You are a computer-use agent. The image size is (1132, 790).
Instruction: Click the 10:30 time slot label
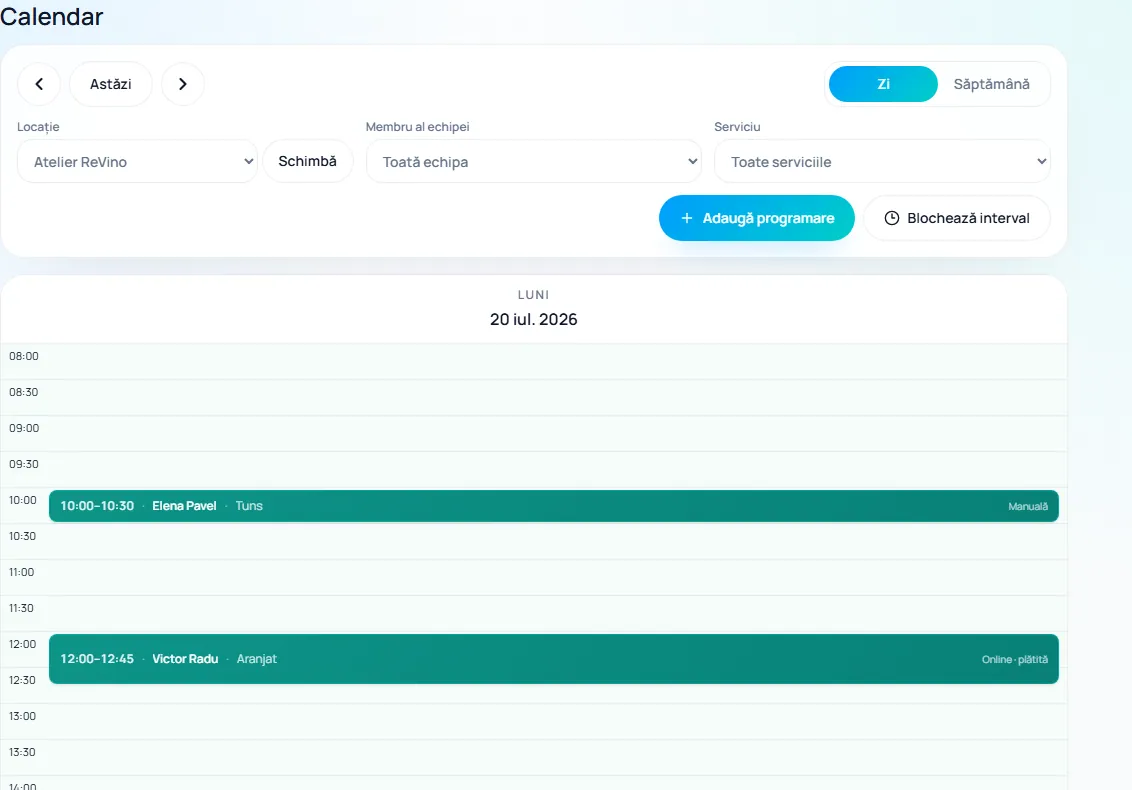pos(22,536)
